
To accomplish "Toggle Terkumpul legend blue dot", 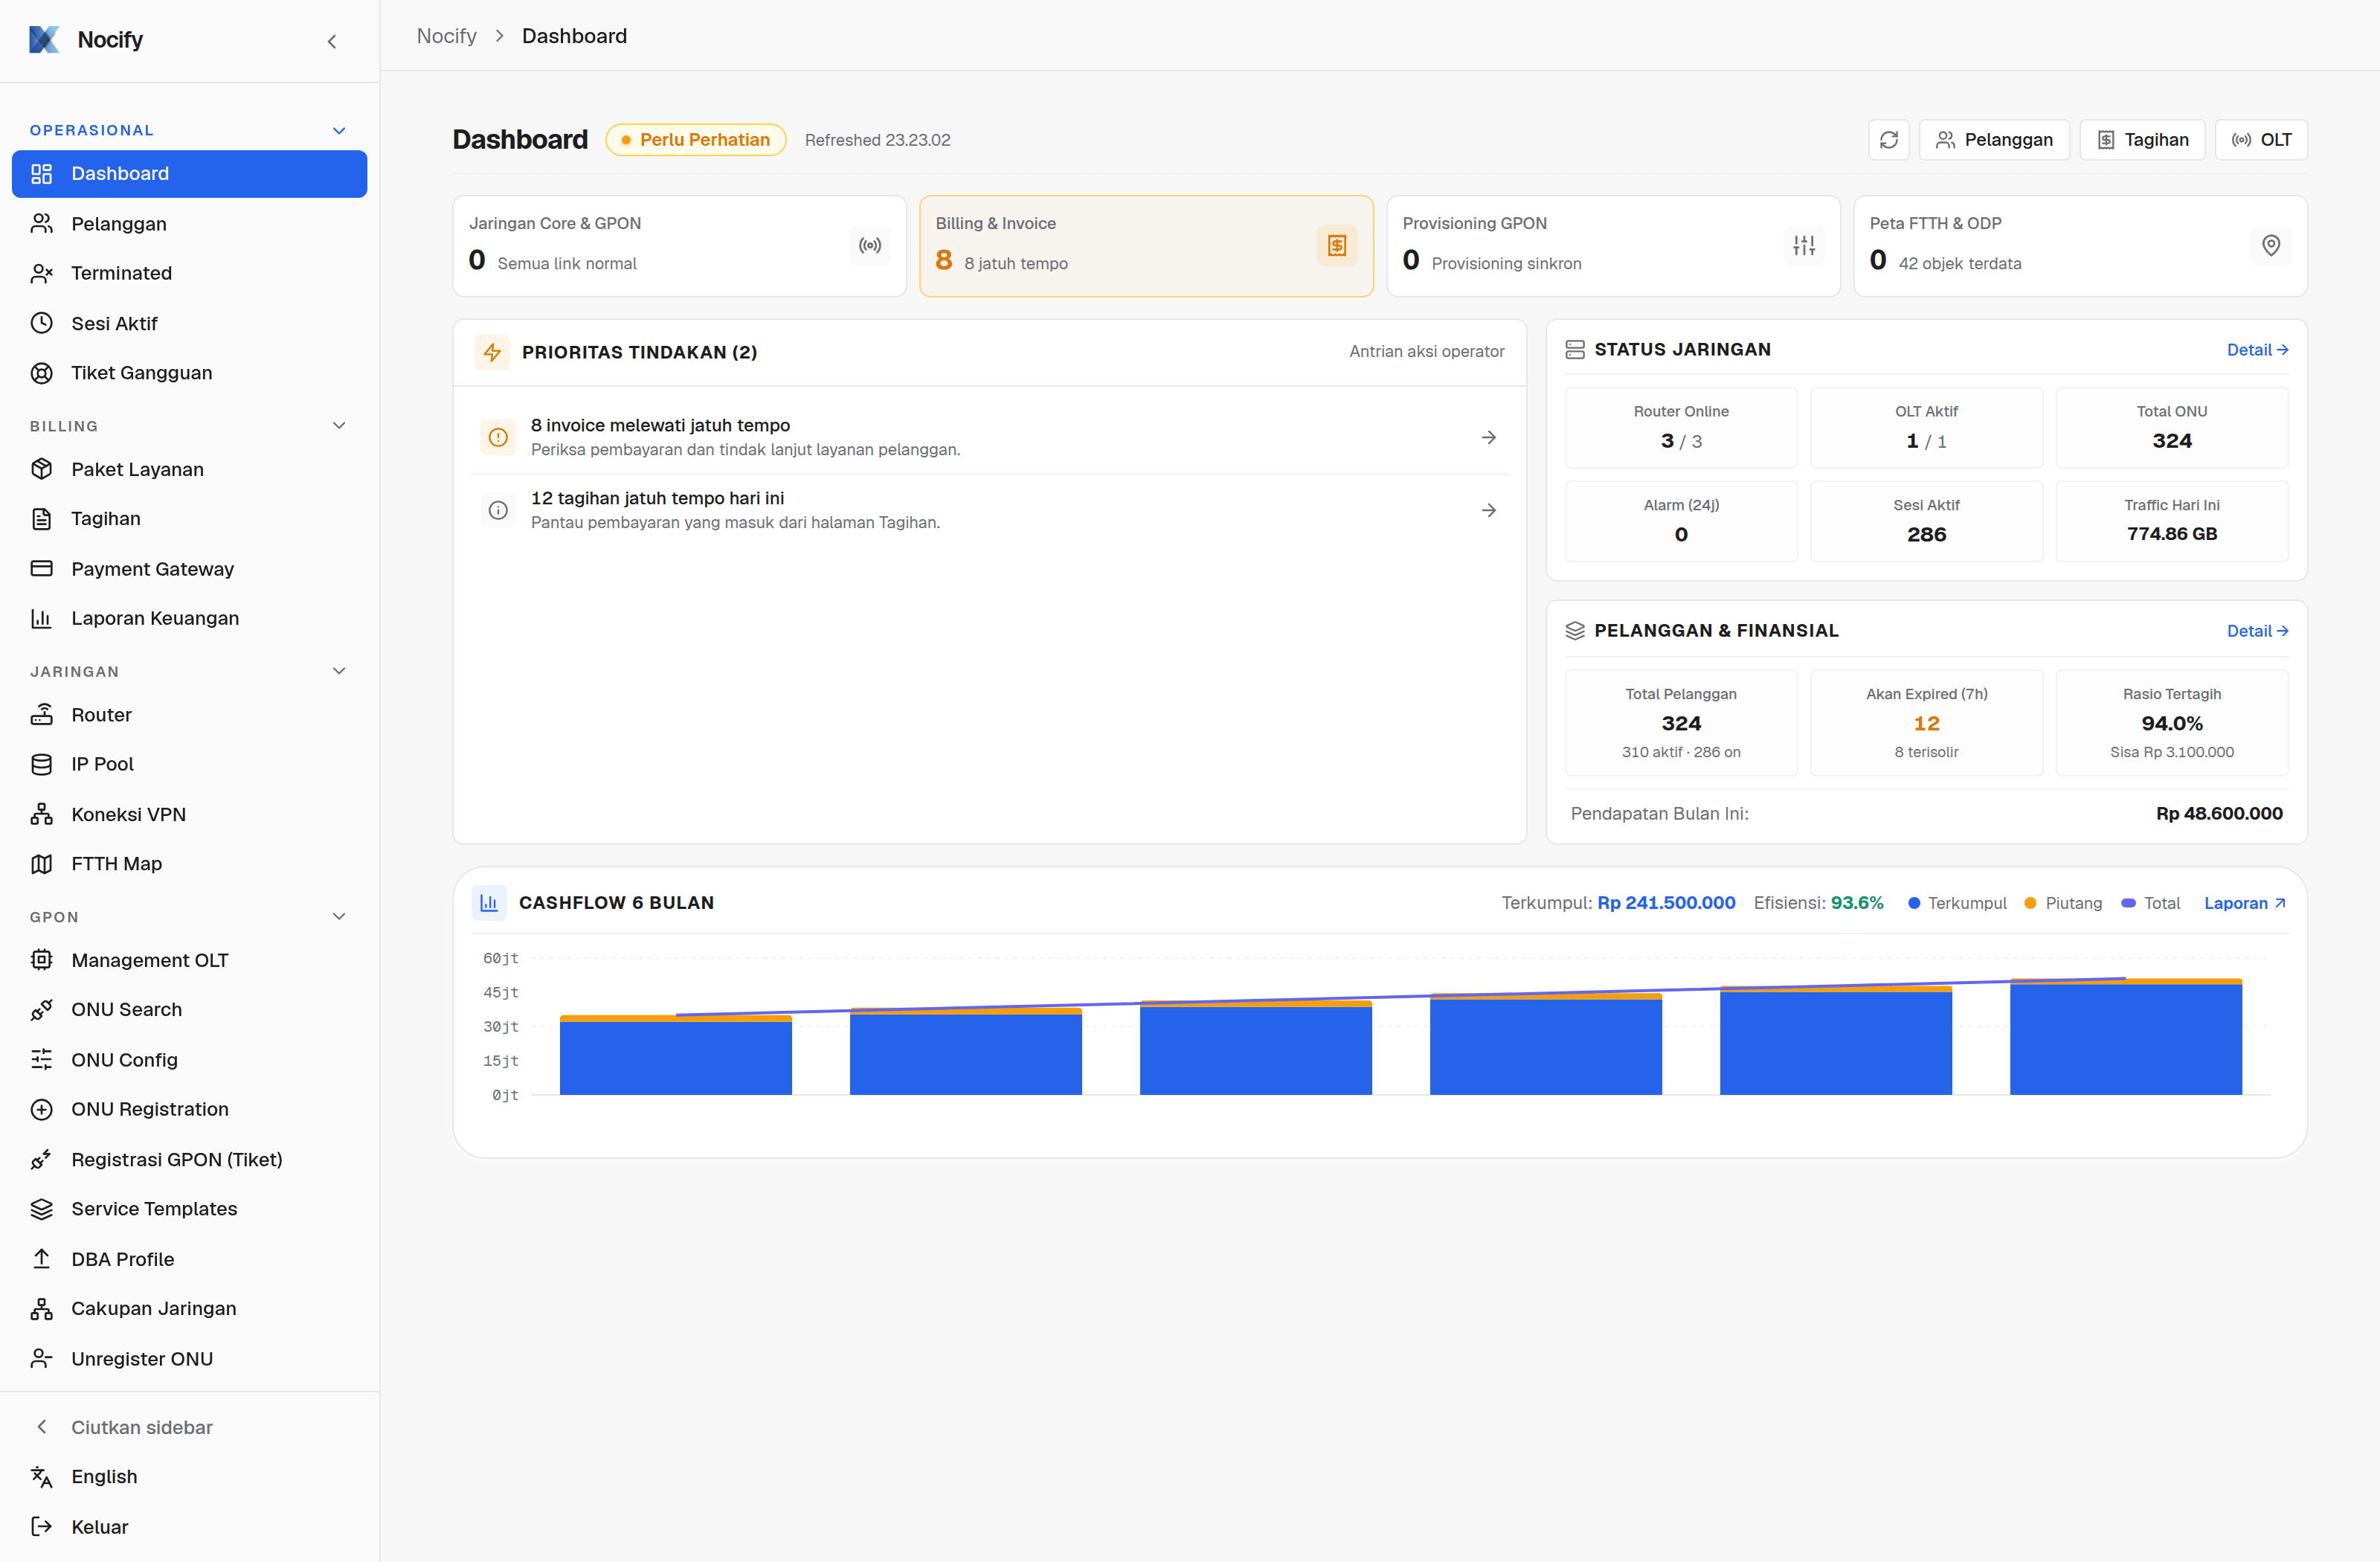I will [x=1913, y=903].
